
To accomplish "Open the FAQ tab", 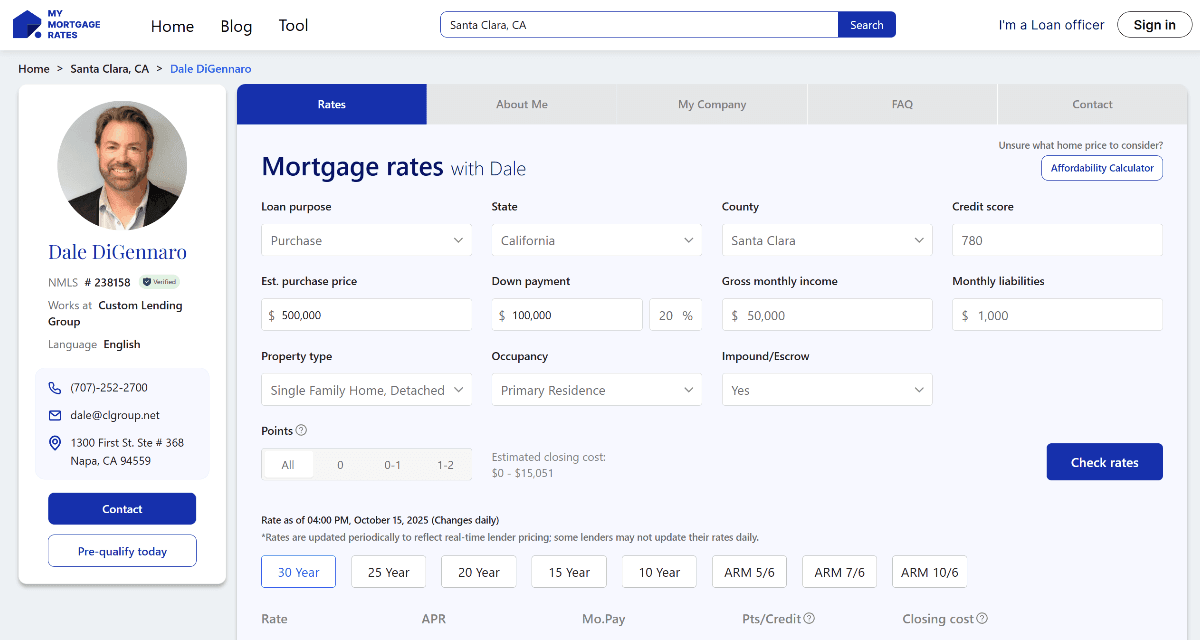I will 901,104.
